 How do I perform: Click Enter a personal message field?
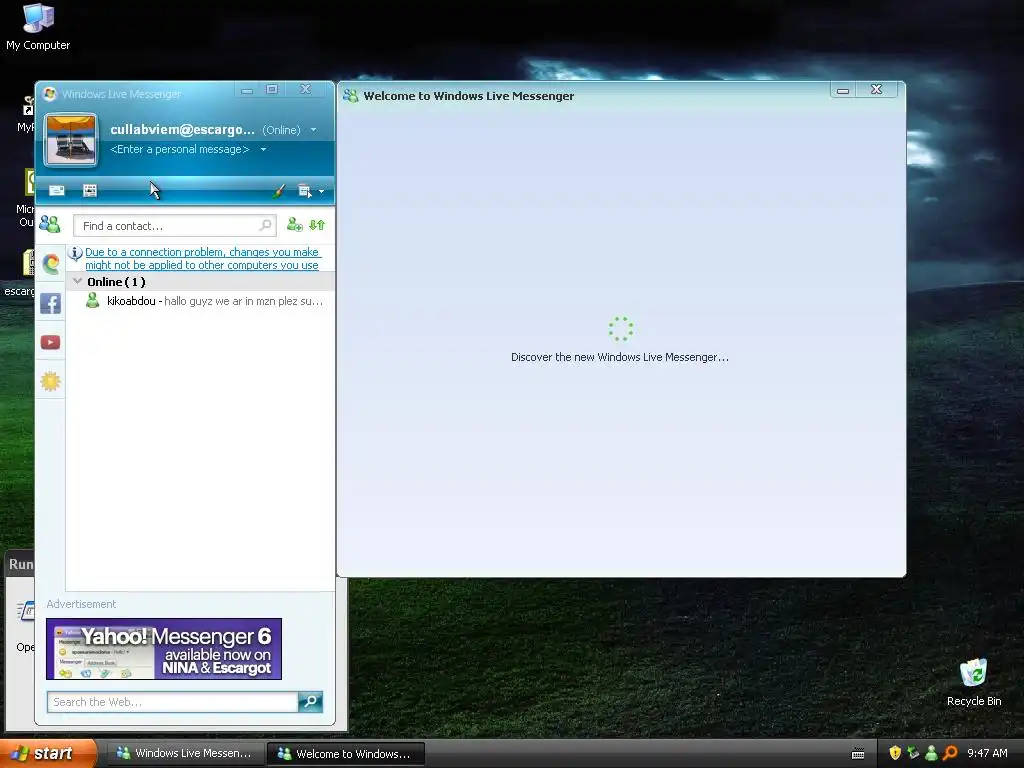point(180,150)
